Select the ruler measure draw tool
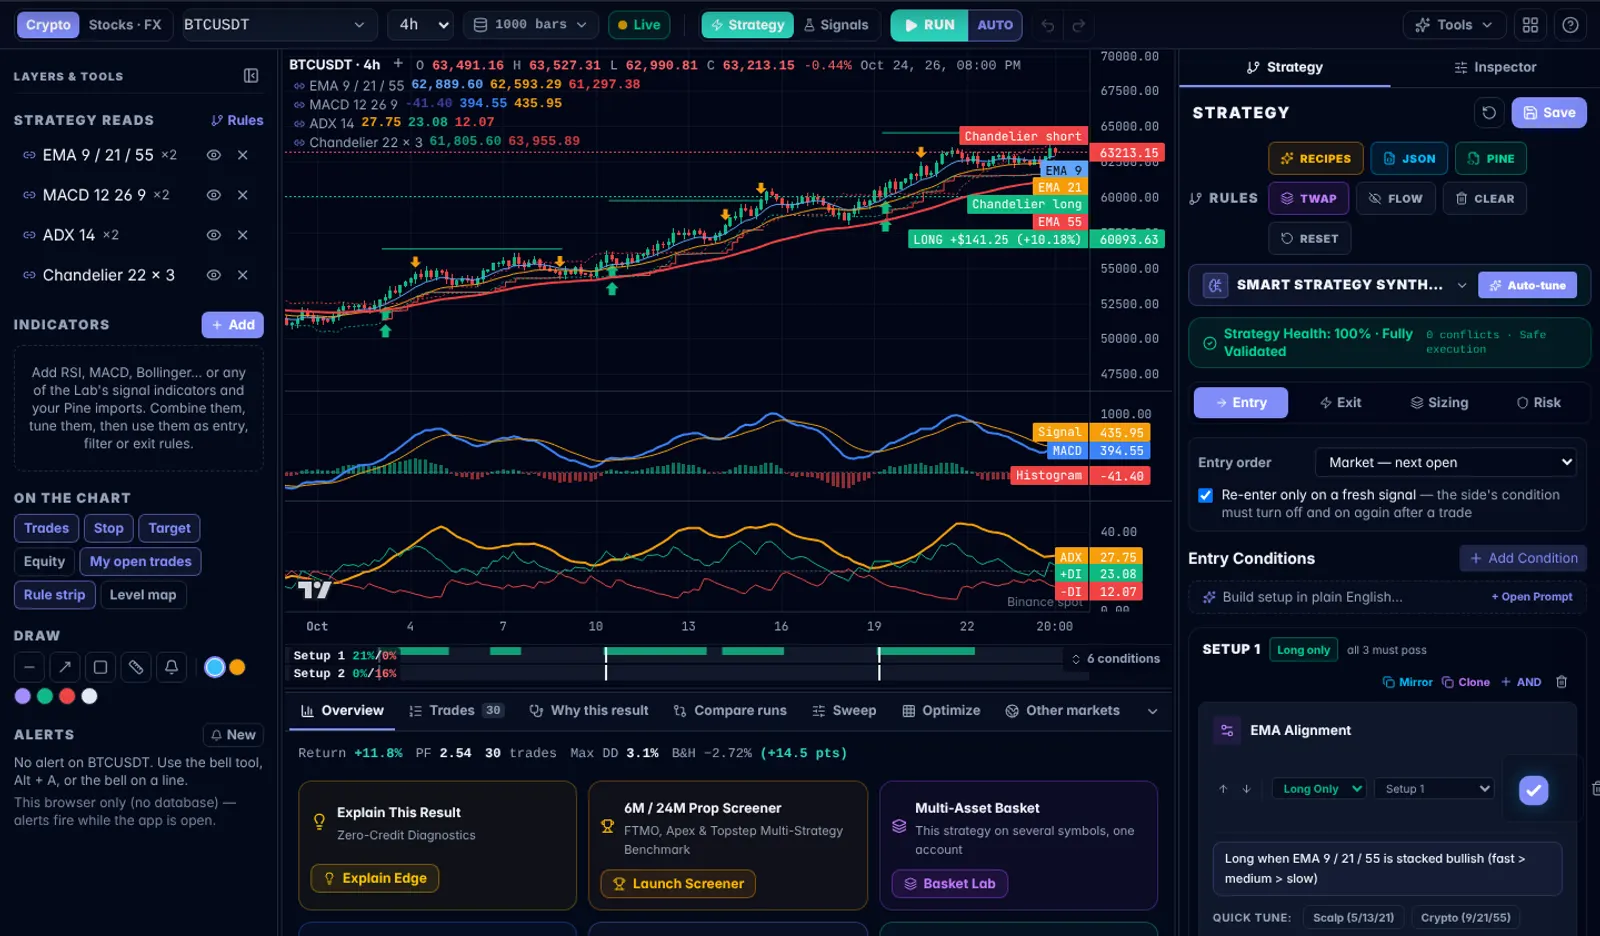Image resolution: width=1600 pixels, height=936 pixels. coord(136,667)
